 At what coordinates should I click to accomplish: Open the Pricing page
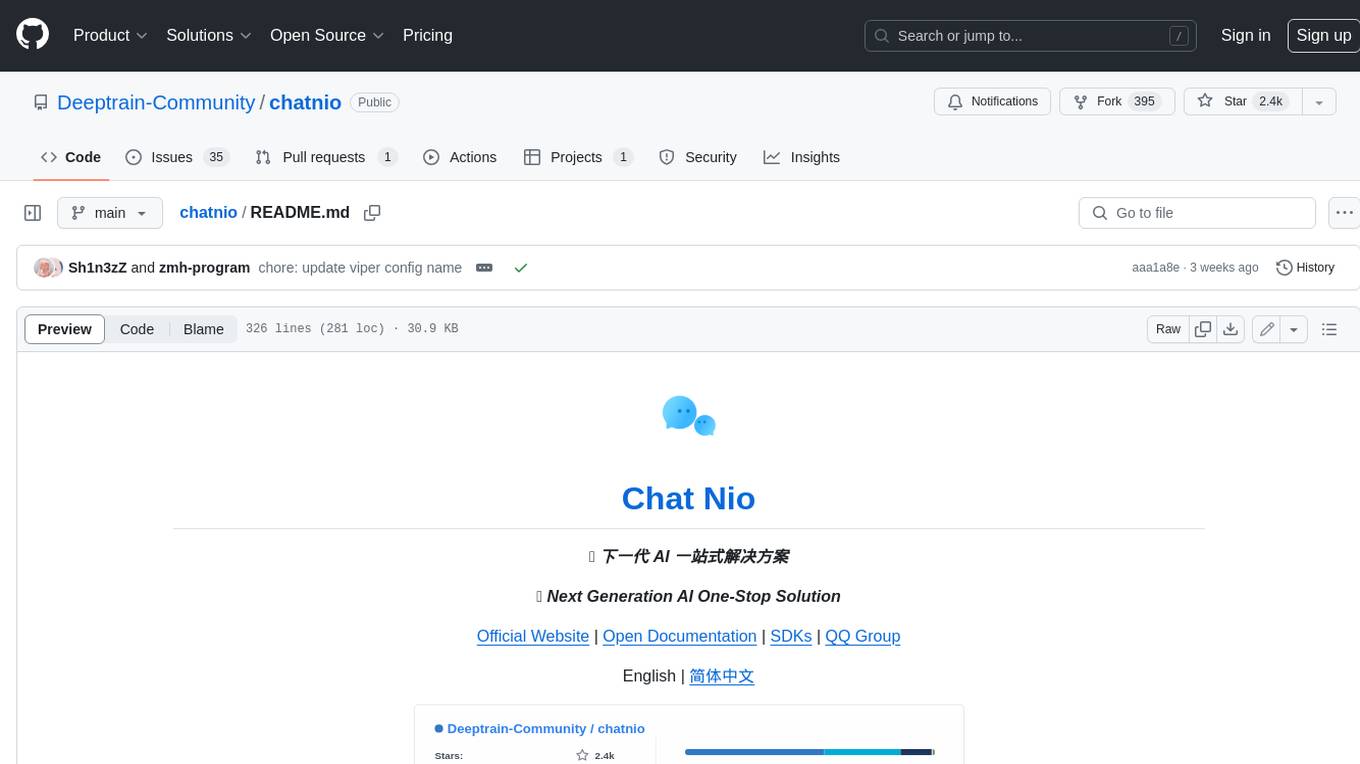[427, 35]
